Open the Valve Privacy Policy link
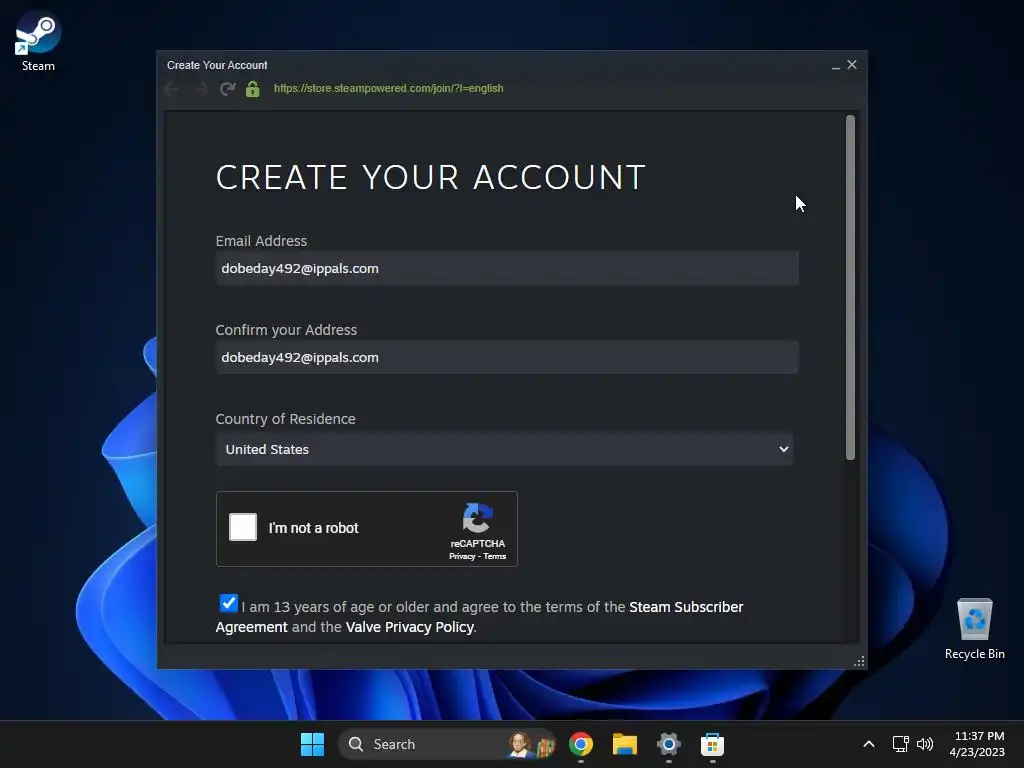Viewport: 1024px width, 768px height. coord(409,627)
